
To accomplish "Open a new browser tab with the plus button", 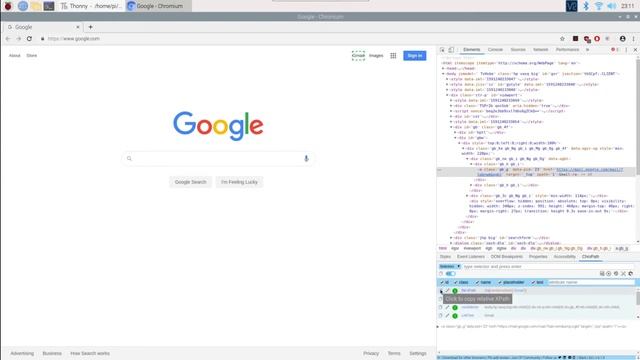I will point(90,27).
